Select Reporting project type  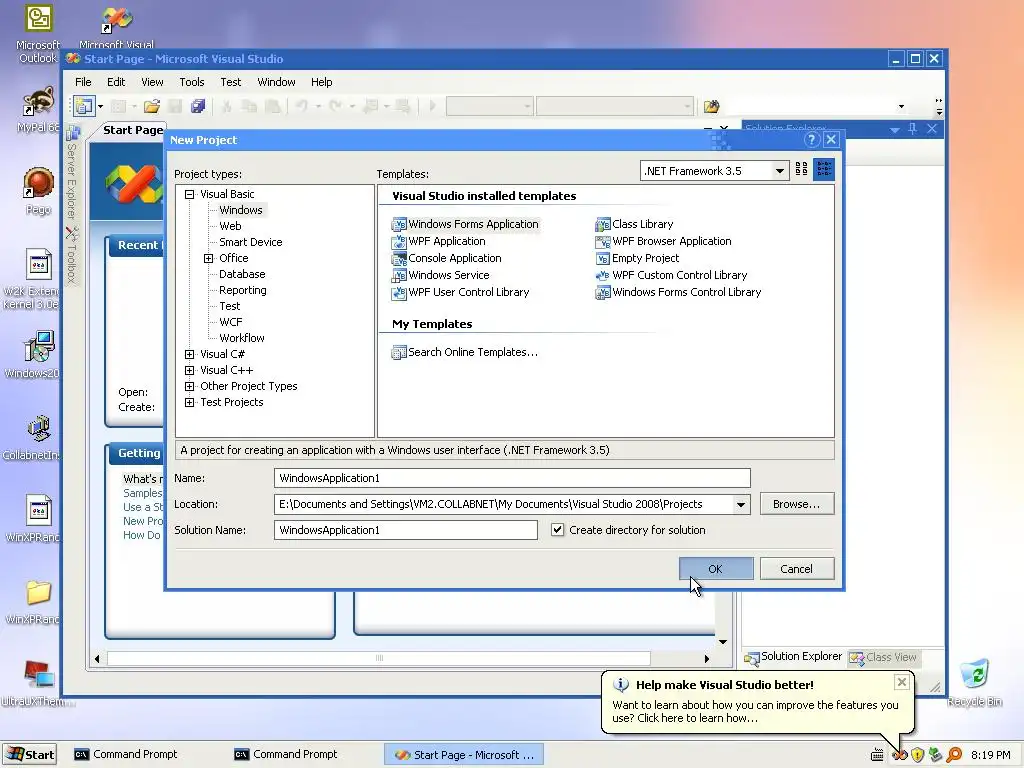(x=243, y=290)
